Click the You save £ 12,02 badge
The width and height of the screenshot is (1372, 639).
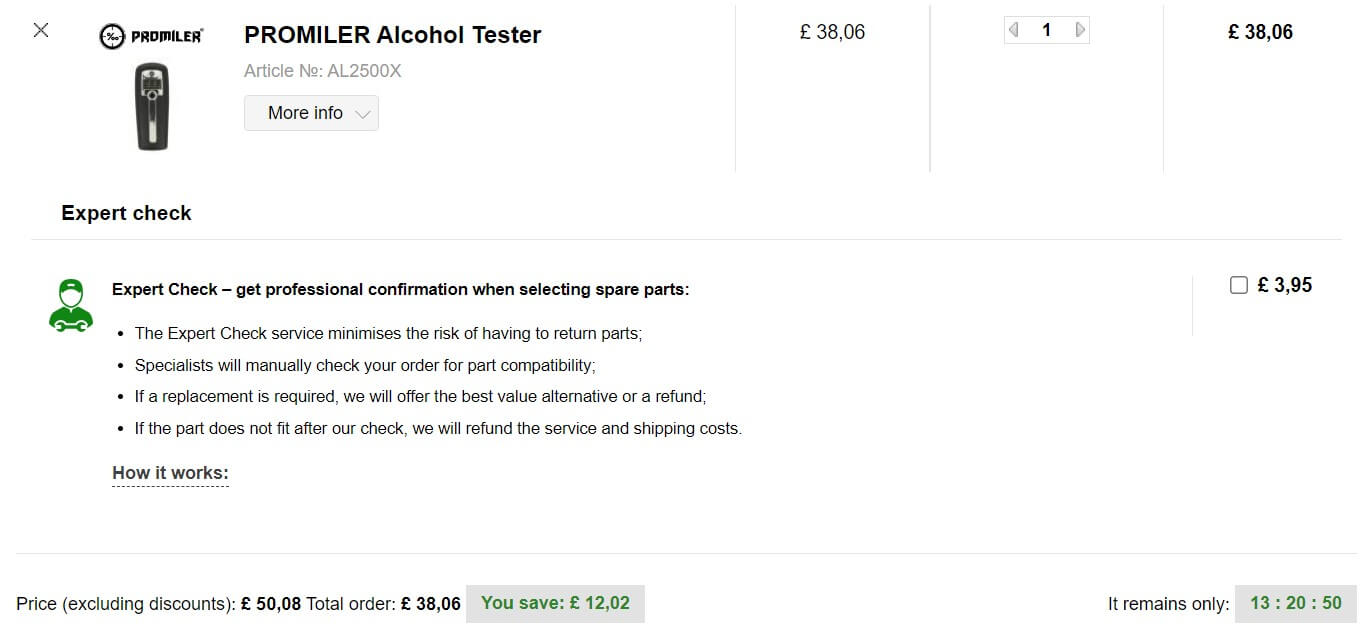pyautogui.click(x=555, y=603)
